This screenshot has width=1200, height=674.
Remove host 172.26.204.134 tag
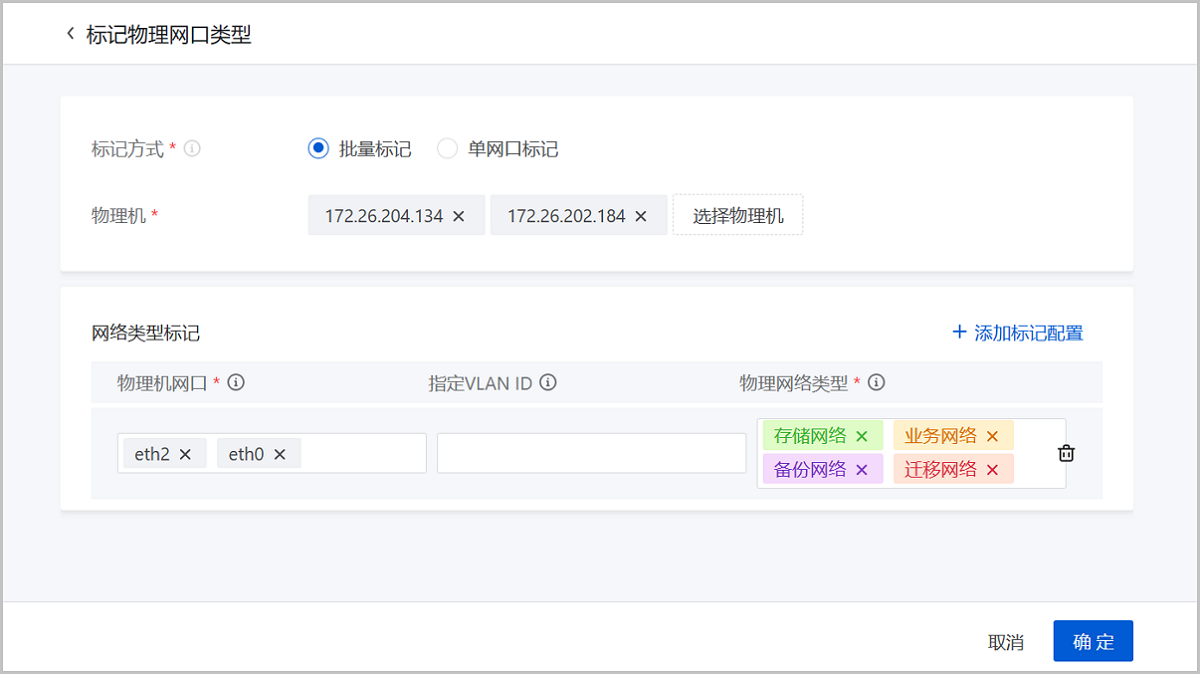(459, 216)
